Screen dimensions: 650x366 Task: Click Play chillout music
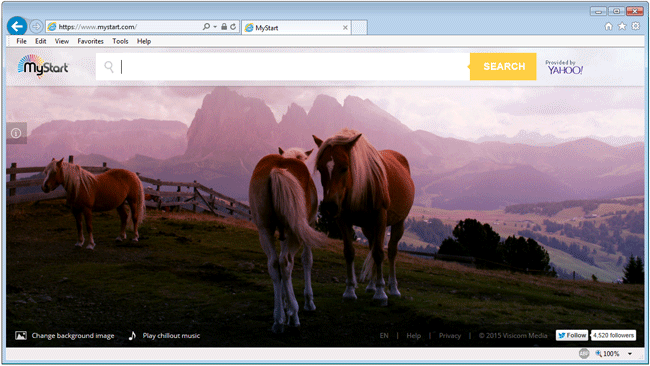(x=171, y=336)
